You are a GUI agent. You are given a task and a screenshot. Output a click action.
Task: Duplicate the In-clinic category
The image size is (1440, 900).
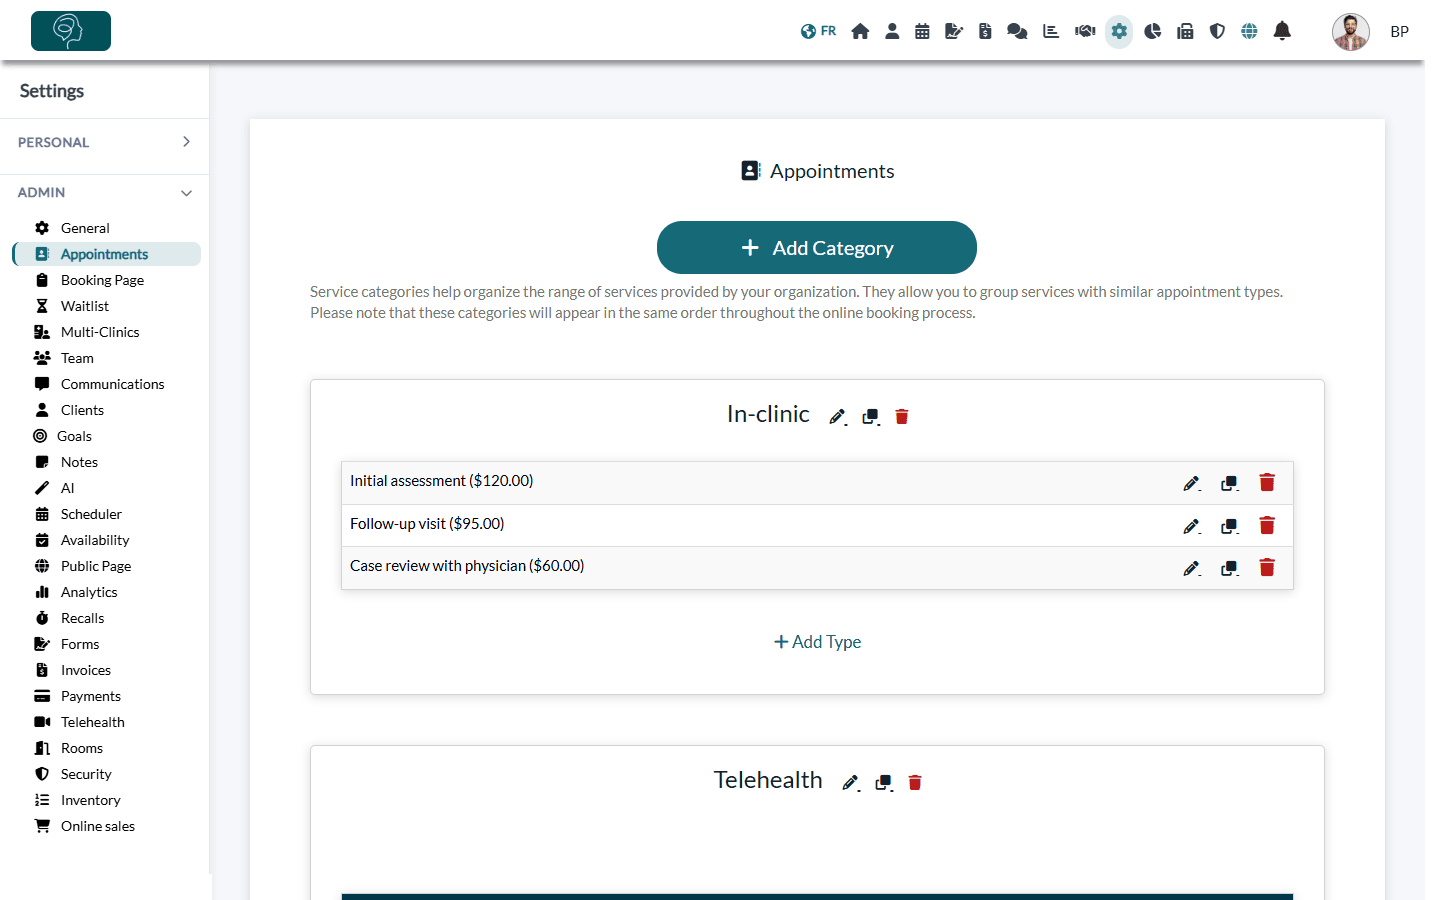coord(871,417)
